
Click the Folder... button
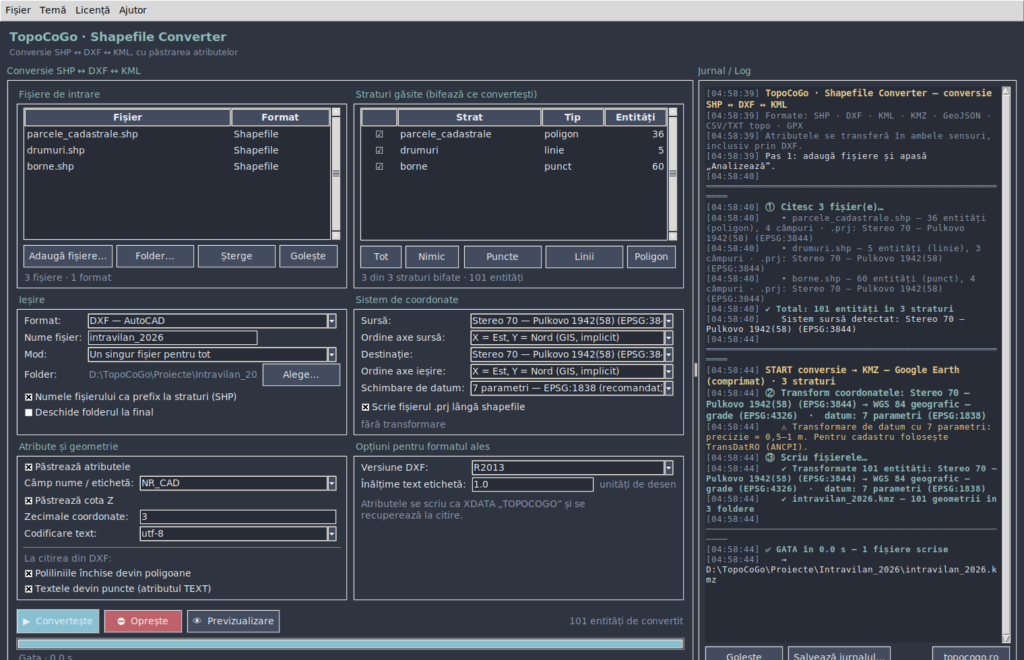pyautogui.click(x=155, y=256)
